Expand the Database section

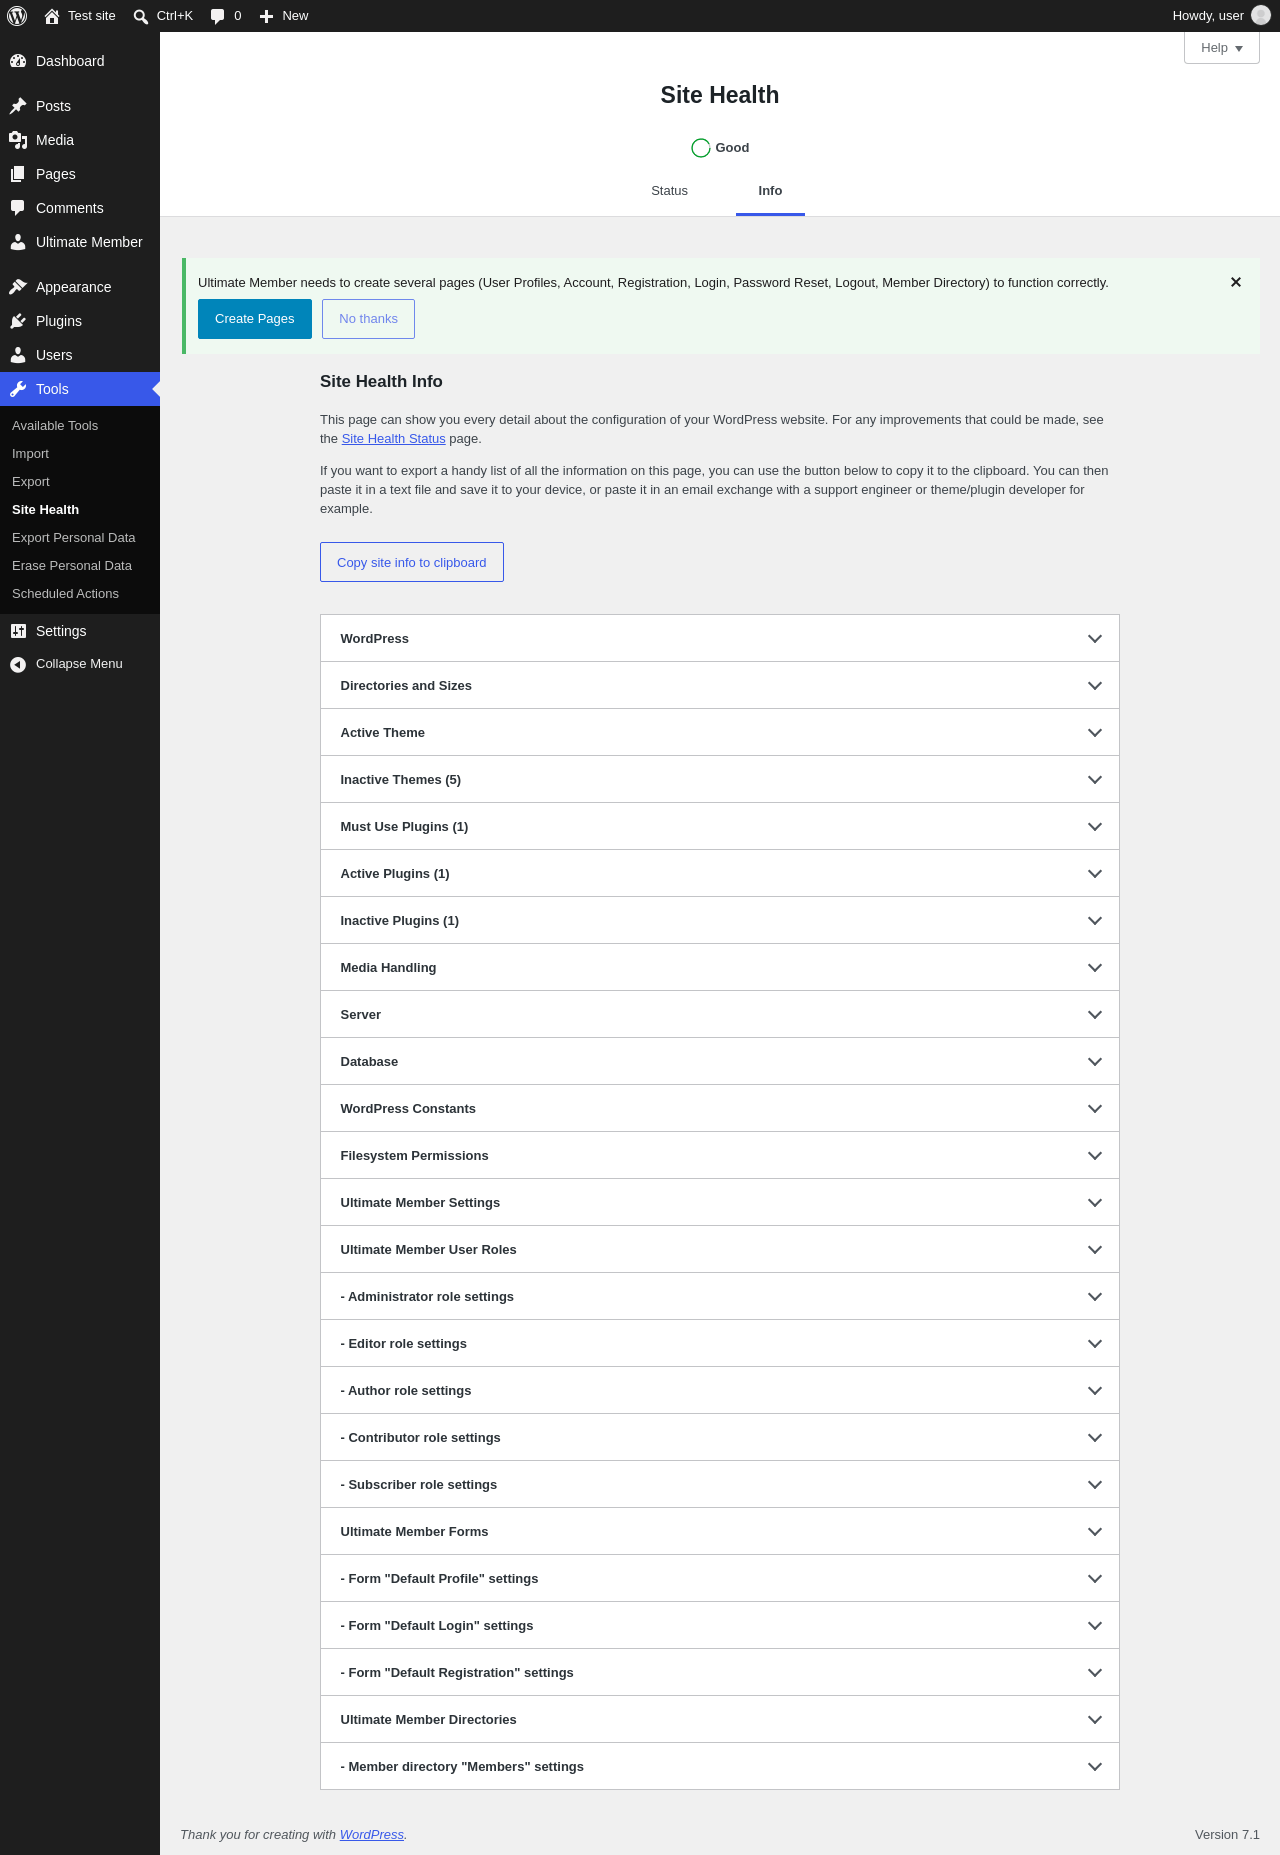[720, 1061]
